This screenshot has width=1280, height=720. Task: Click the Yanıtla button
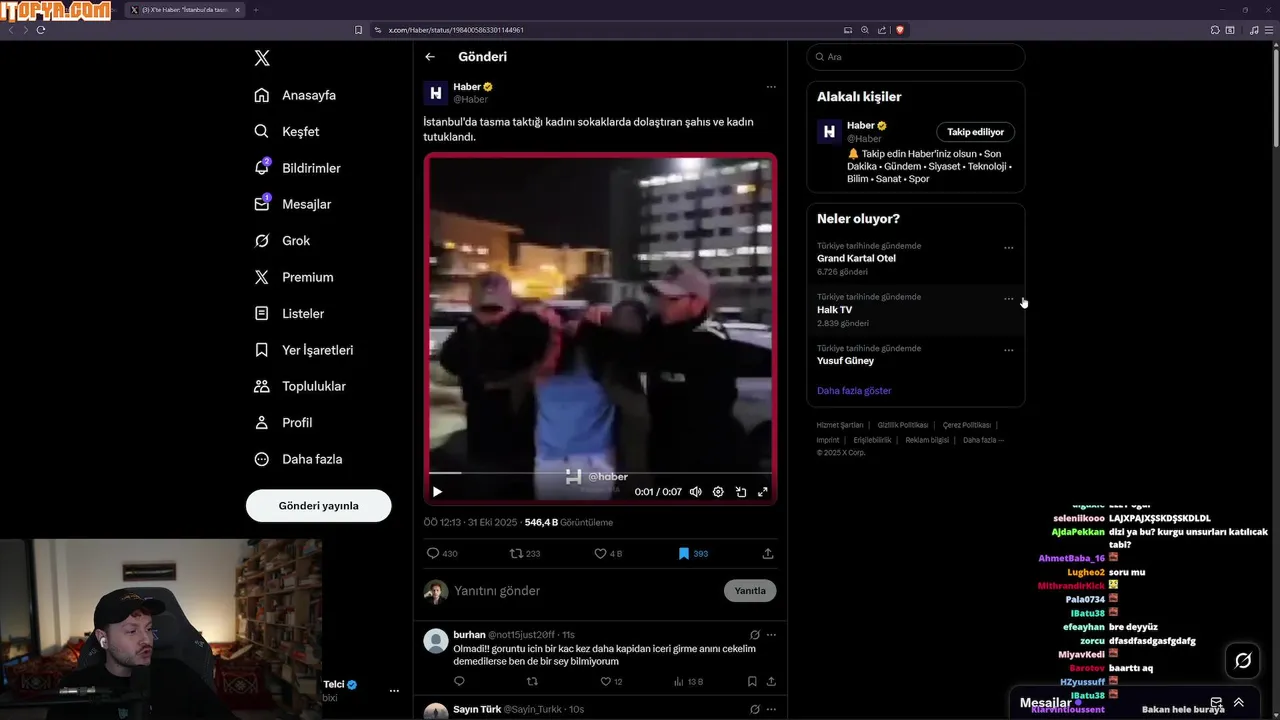(x=750, y=591)
